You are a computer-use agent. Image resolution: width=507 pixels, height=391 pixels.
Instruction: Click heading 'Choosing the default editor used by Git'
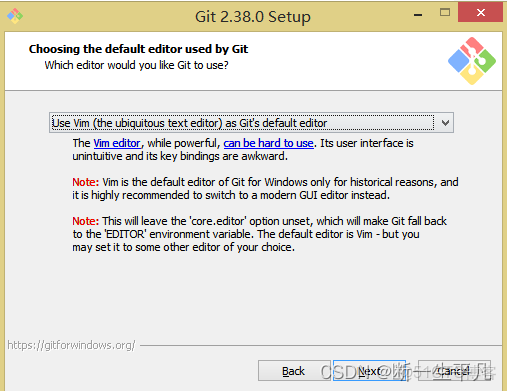point(138,49)
